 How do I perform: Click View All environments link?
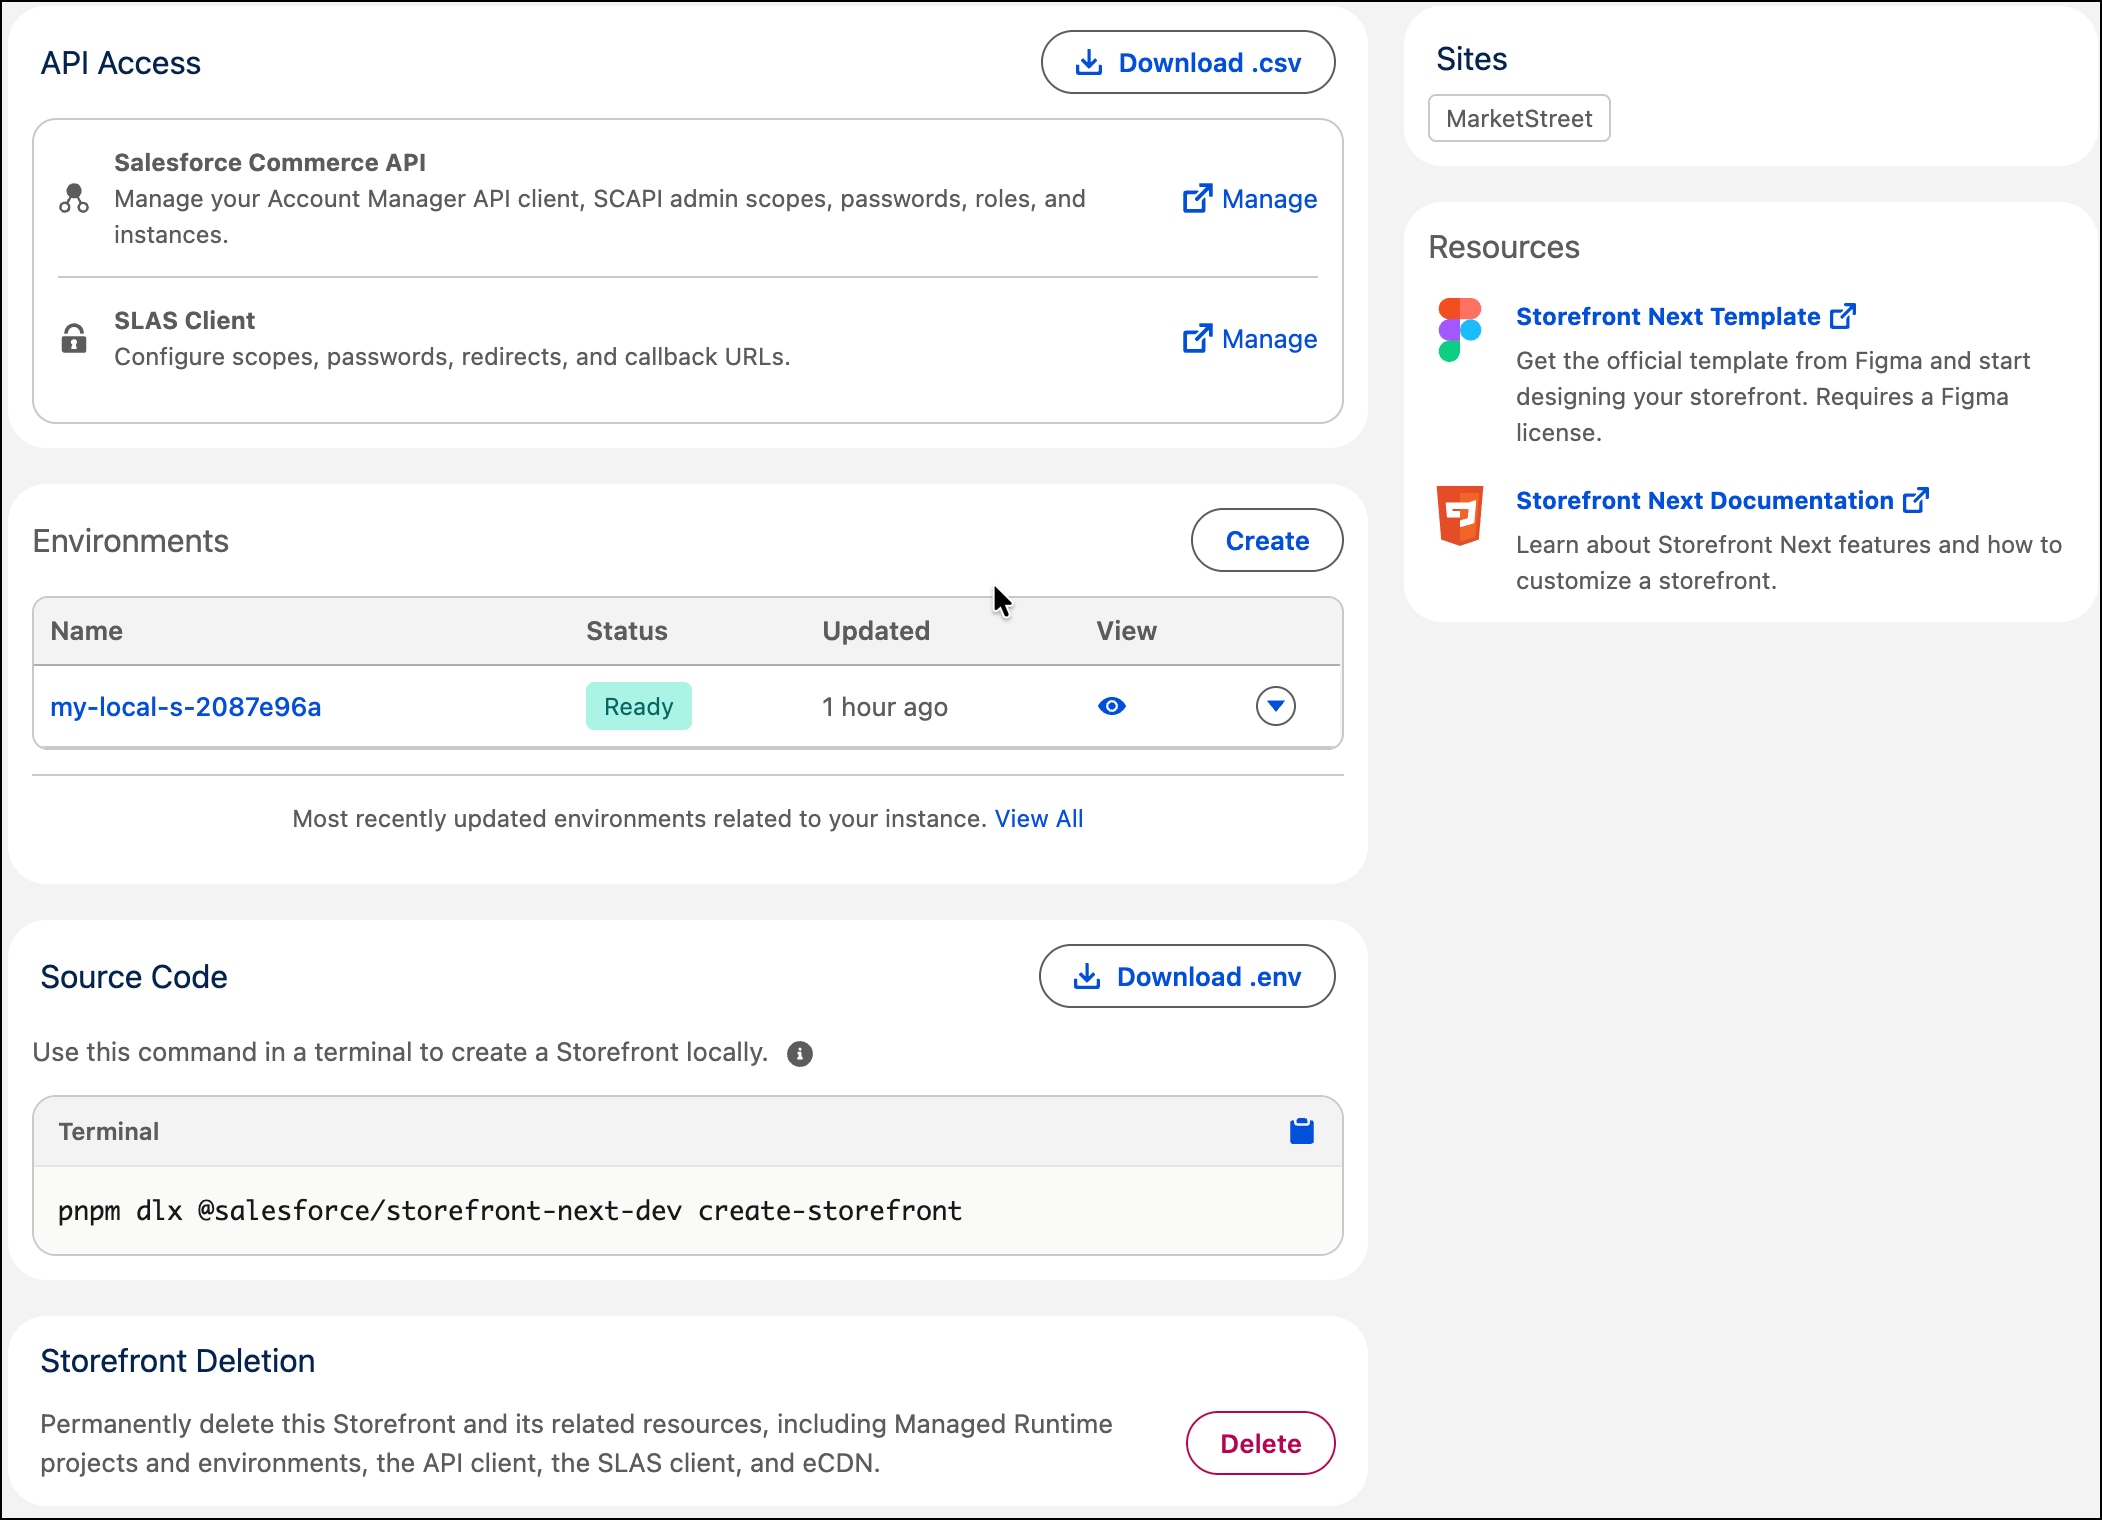click(x=1039, y=819)
